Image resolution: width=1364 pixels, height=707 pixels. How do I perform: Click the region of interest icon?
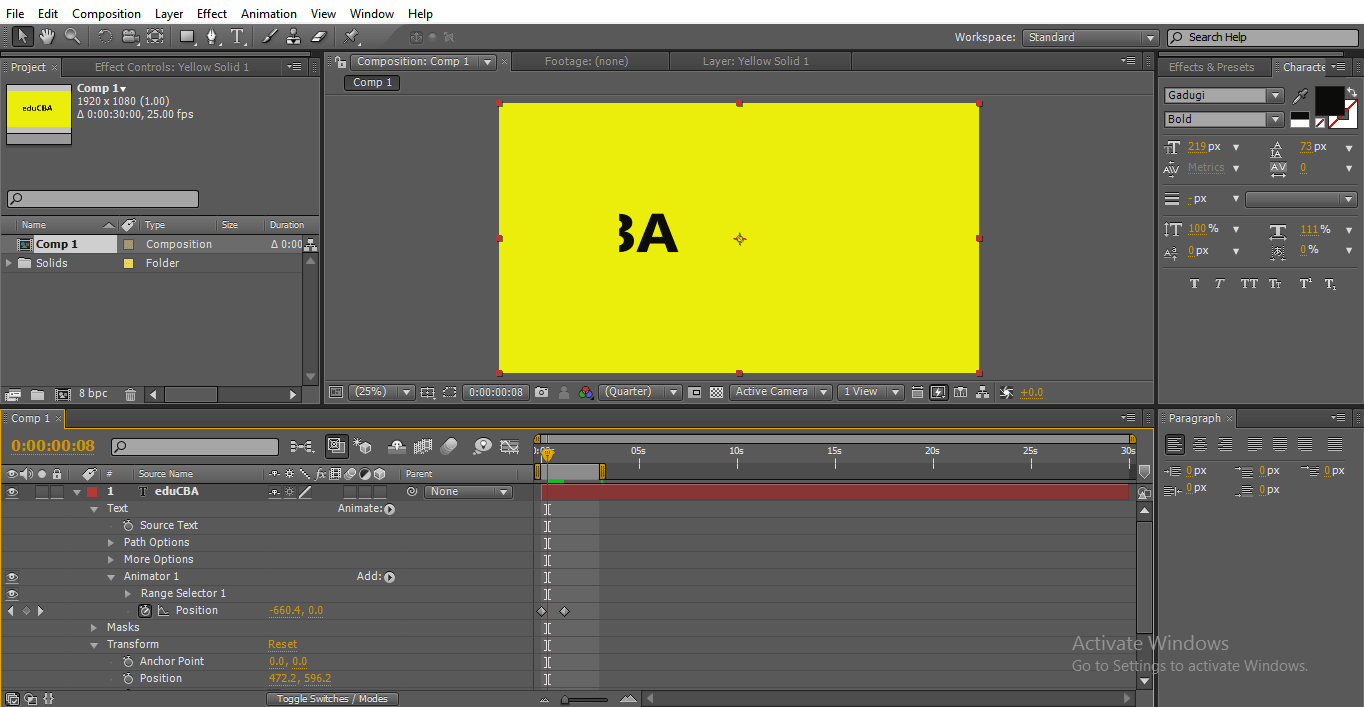point(450,392)
